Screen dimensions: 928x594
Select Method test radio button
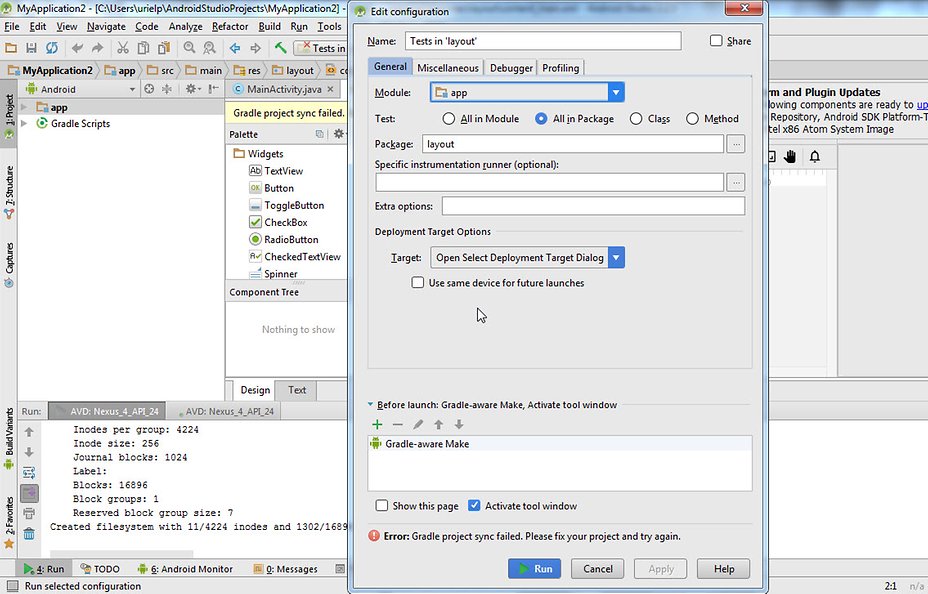[x=692, y=118]
